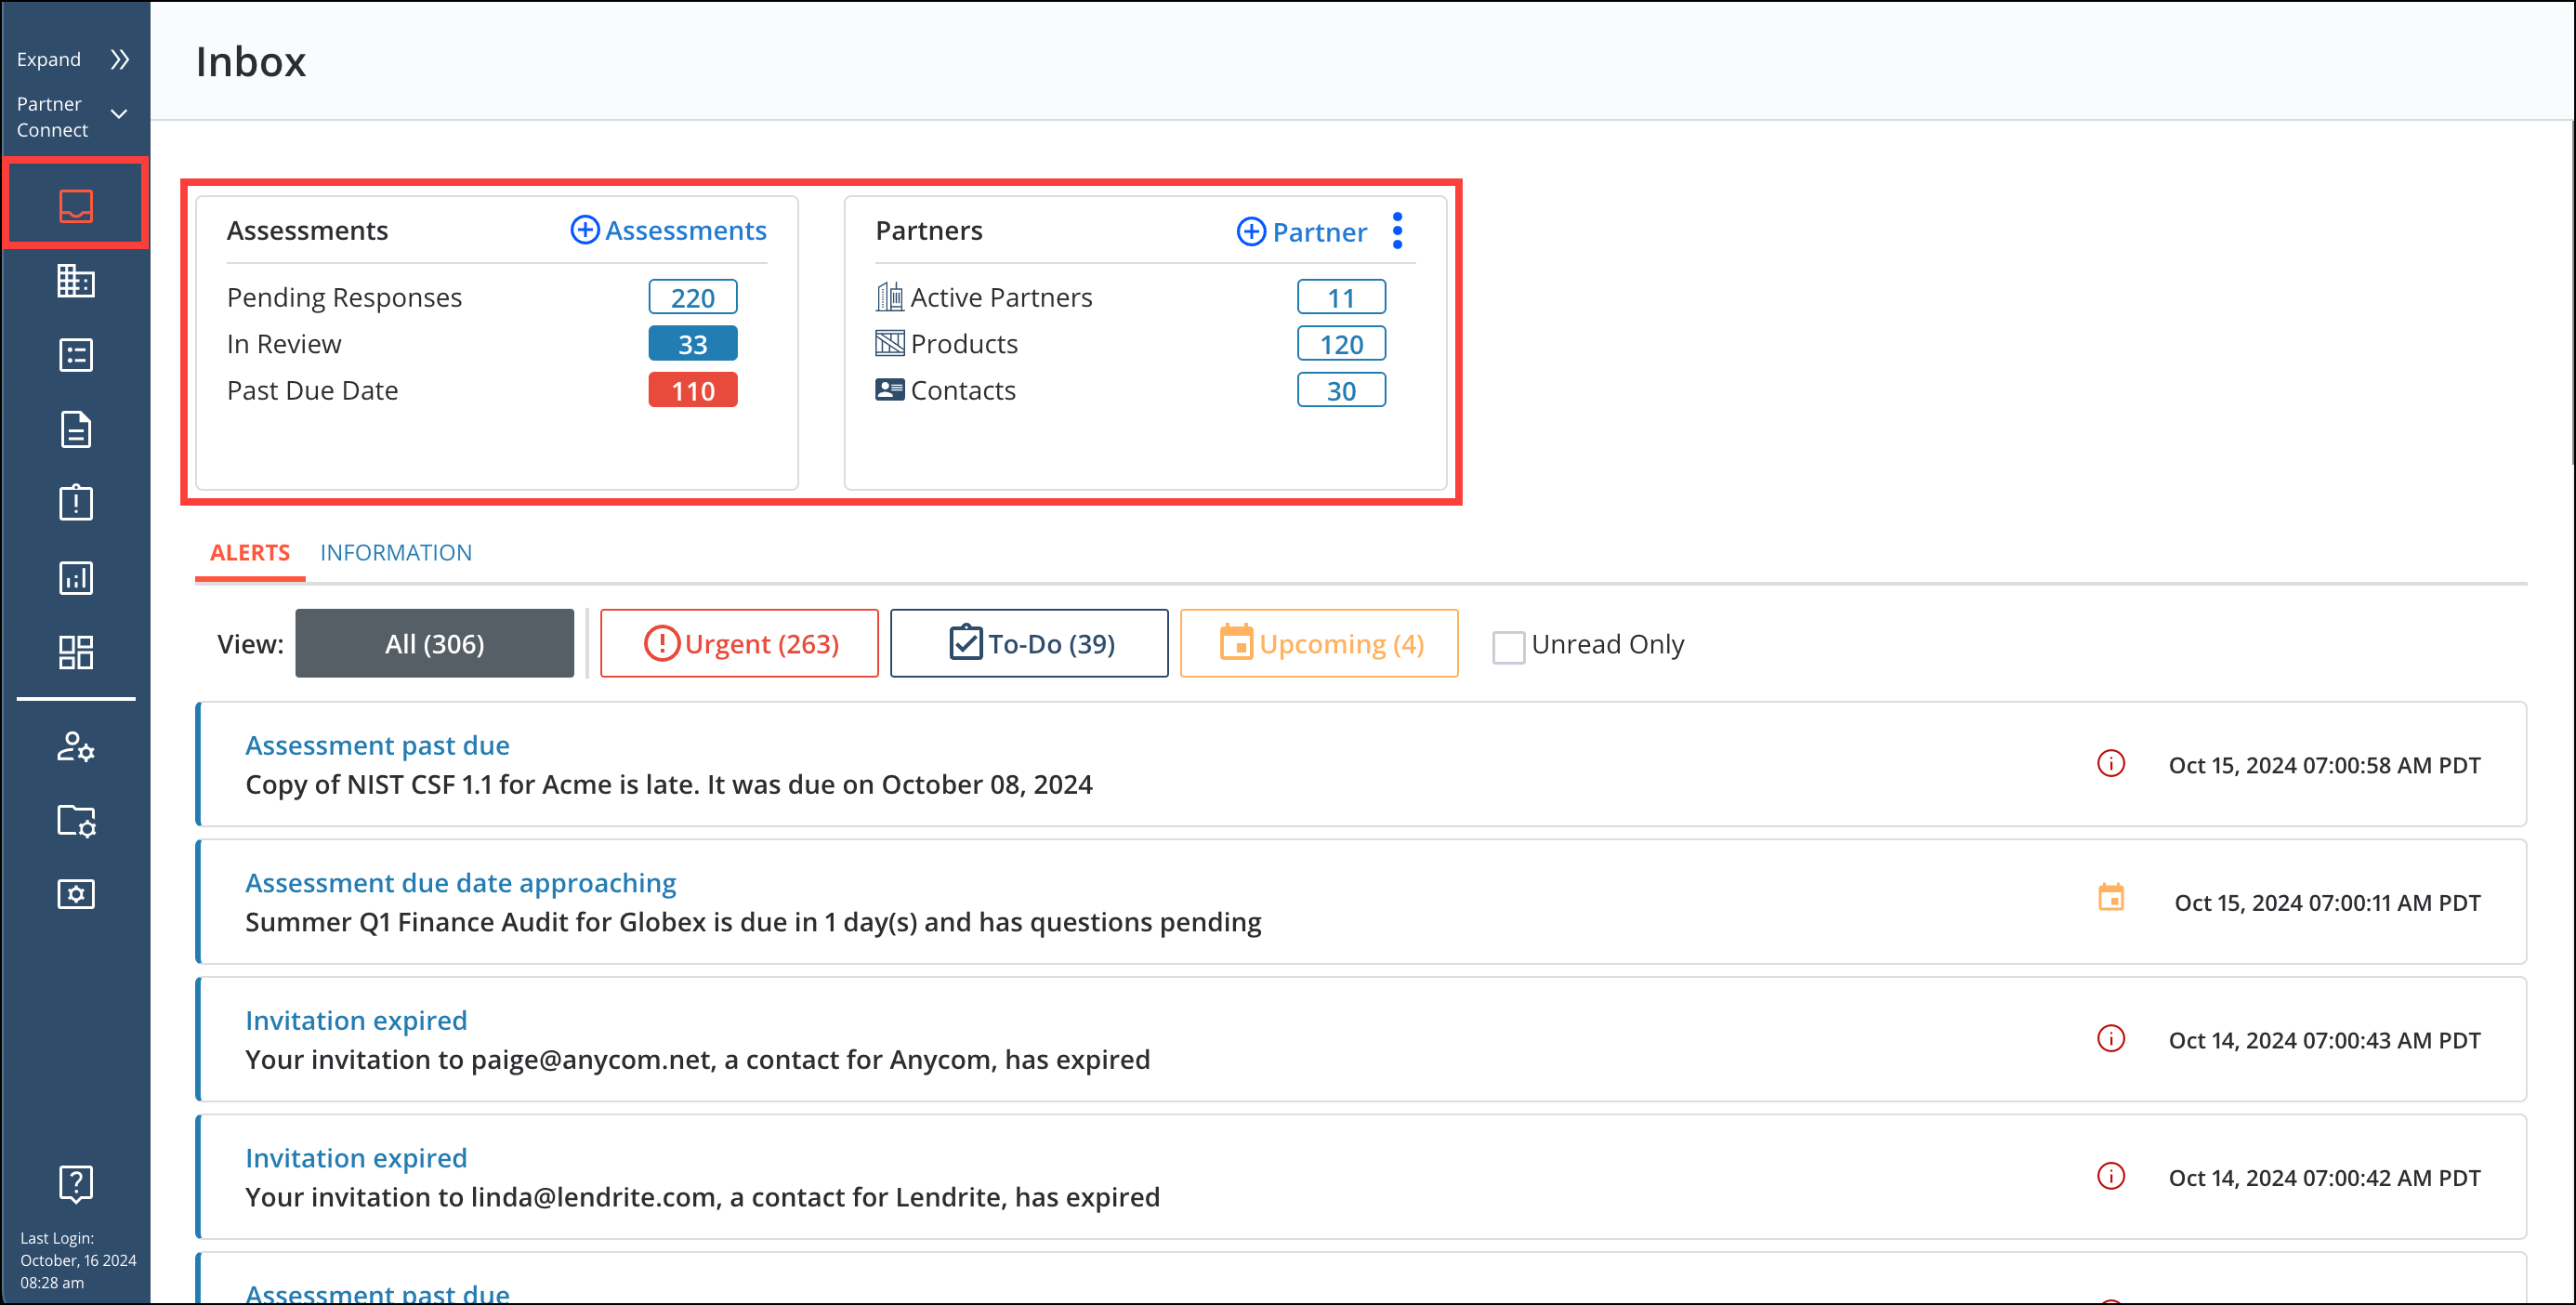Click the Oct 15, 2024 07:00:58 AM timestamp
The image size is (2576, 1305).
click(2324, 765)
